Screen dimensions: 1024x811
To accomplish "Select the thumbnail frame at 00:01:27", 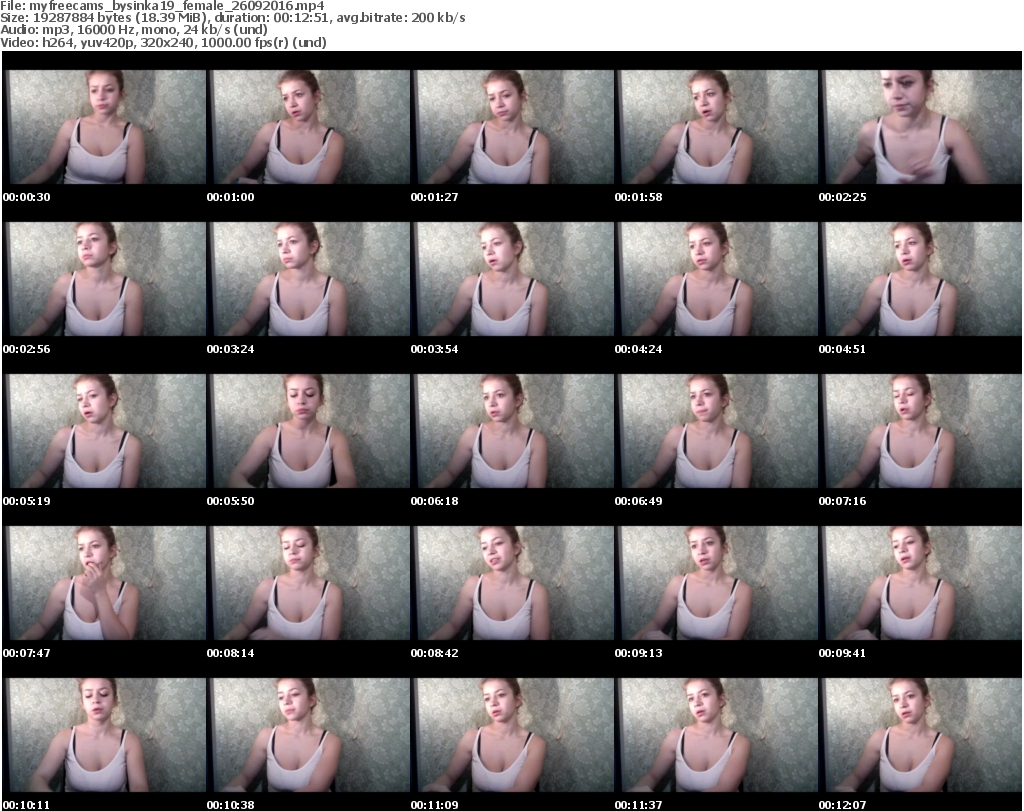I will tap(513, 127).
